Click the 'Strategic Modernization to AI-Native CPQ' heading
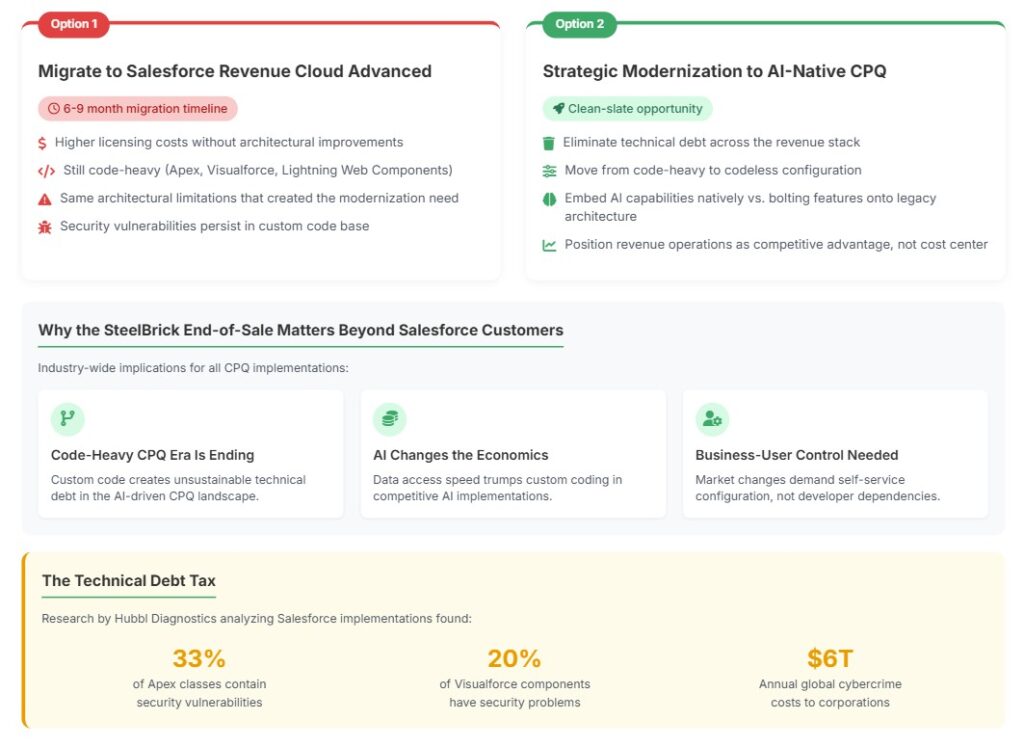This screenshot has width=1024, height=747. click(714, 71)
